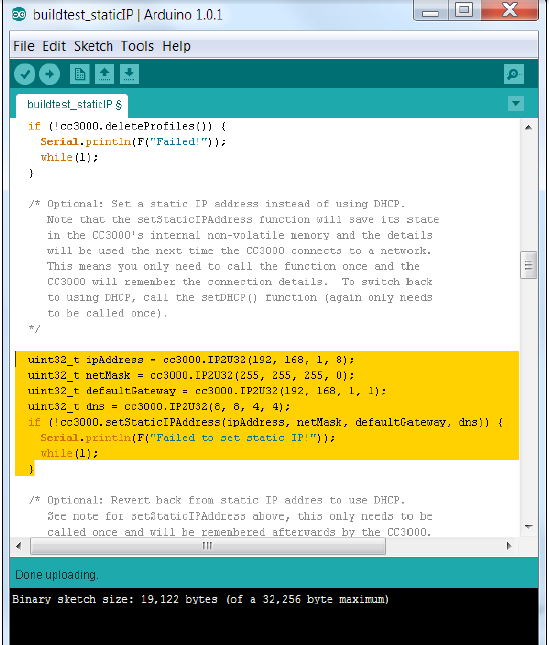Minimize the Arduino window
549x645 pixels.
click(x=430, y=11)
